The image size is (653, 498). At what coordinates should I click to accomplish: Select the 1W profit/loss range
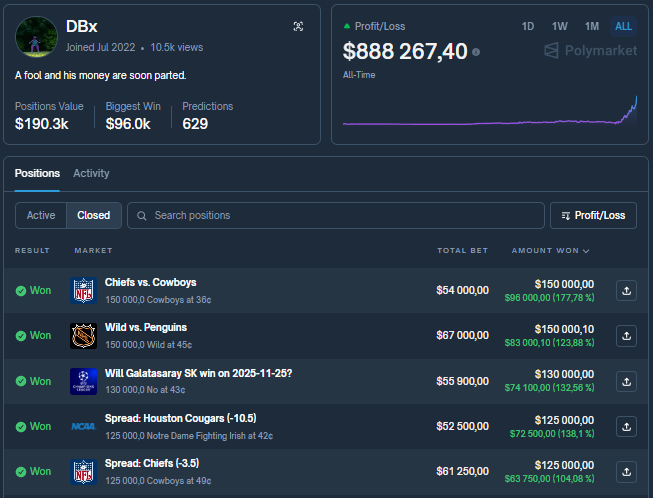[x=559, y=27]
